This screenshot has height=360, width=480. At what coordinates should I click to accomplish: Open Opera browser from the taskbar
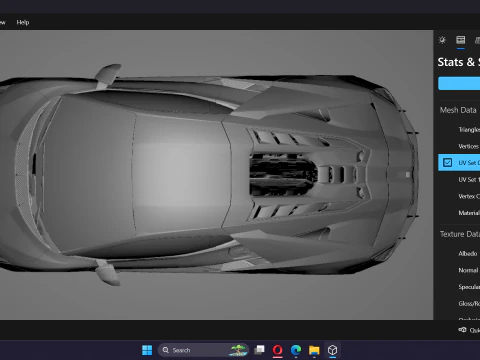pyautogui.click(x=278, y=350)
